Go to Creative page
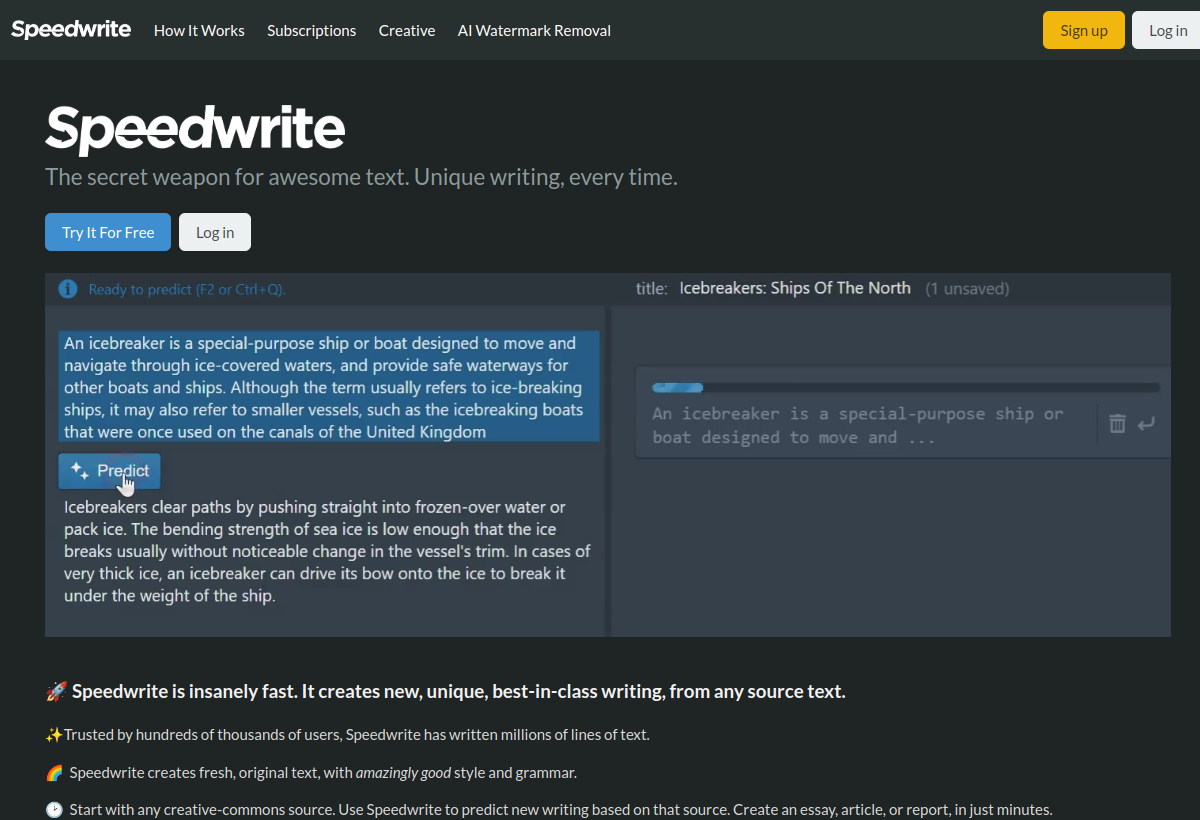The width and height of the screenshot is (1200, 820). pyautogui.click(x=407, y=30)
